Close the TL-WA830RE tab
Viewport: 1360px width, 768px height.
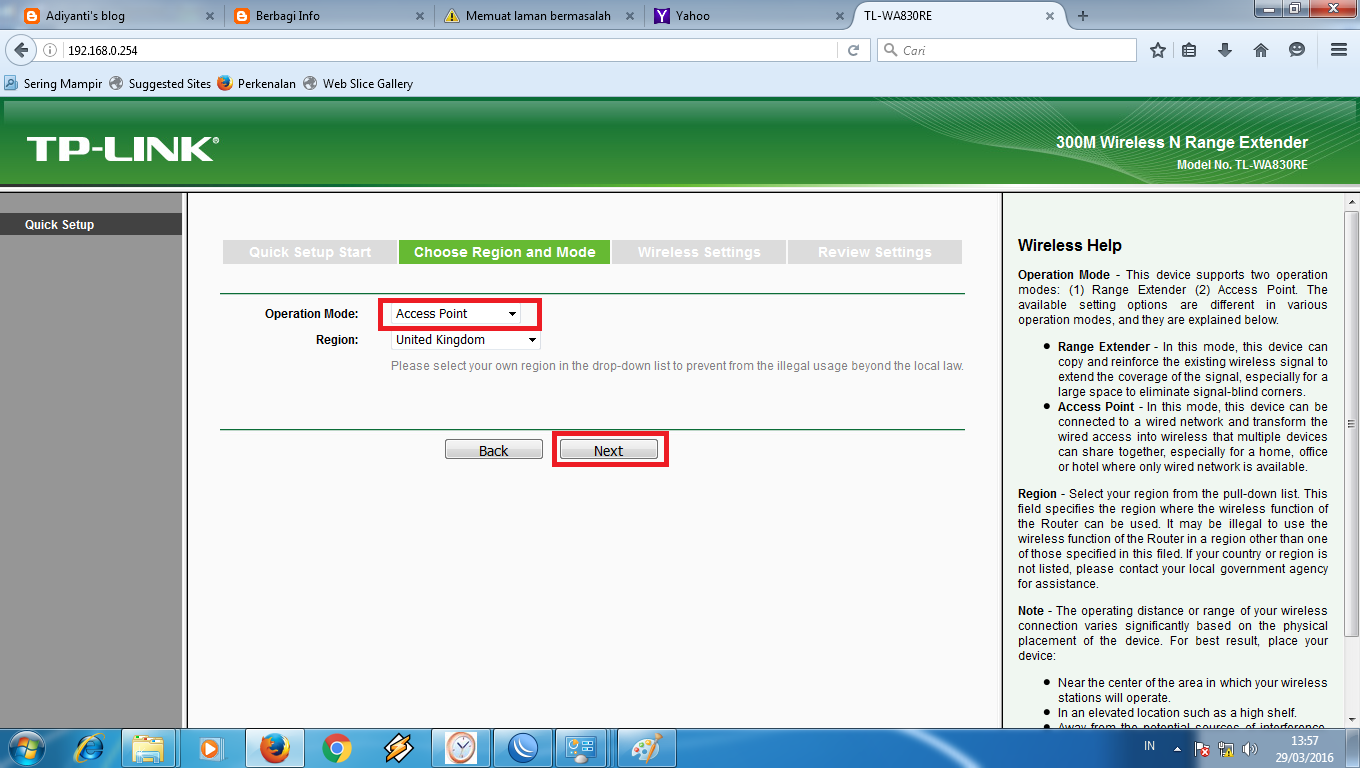pos(1049,16)
